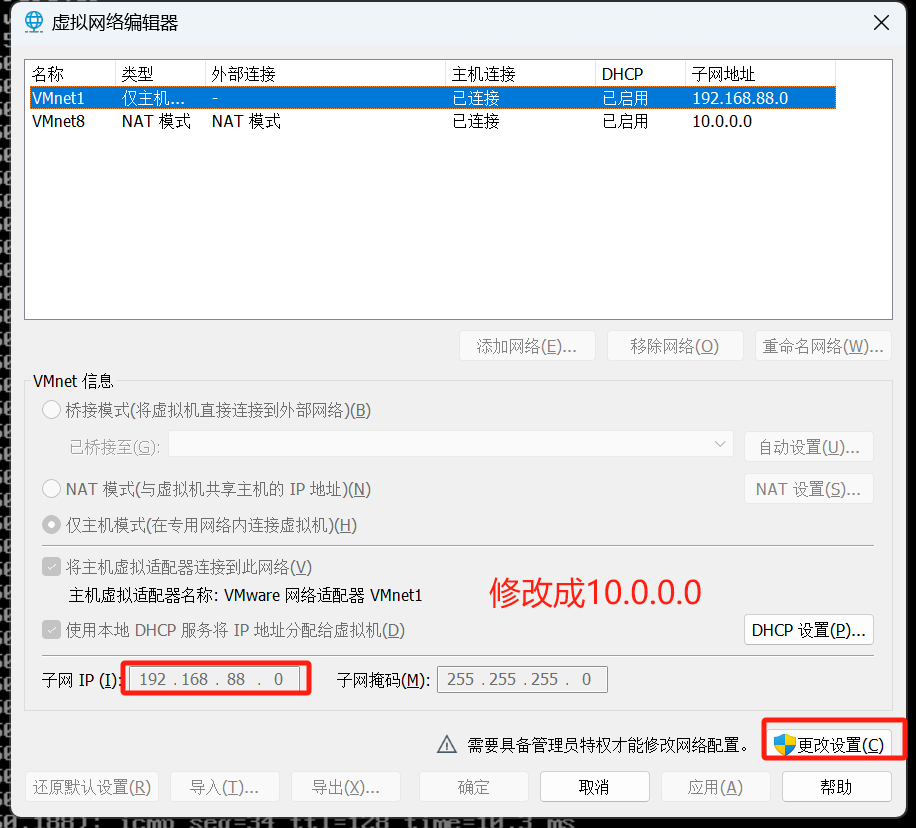The width and height of the screenshot is (916, 828).
Task: Click subnet address 10.0.0.0 cell
Action: (722, 121)
